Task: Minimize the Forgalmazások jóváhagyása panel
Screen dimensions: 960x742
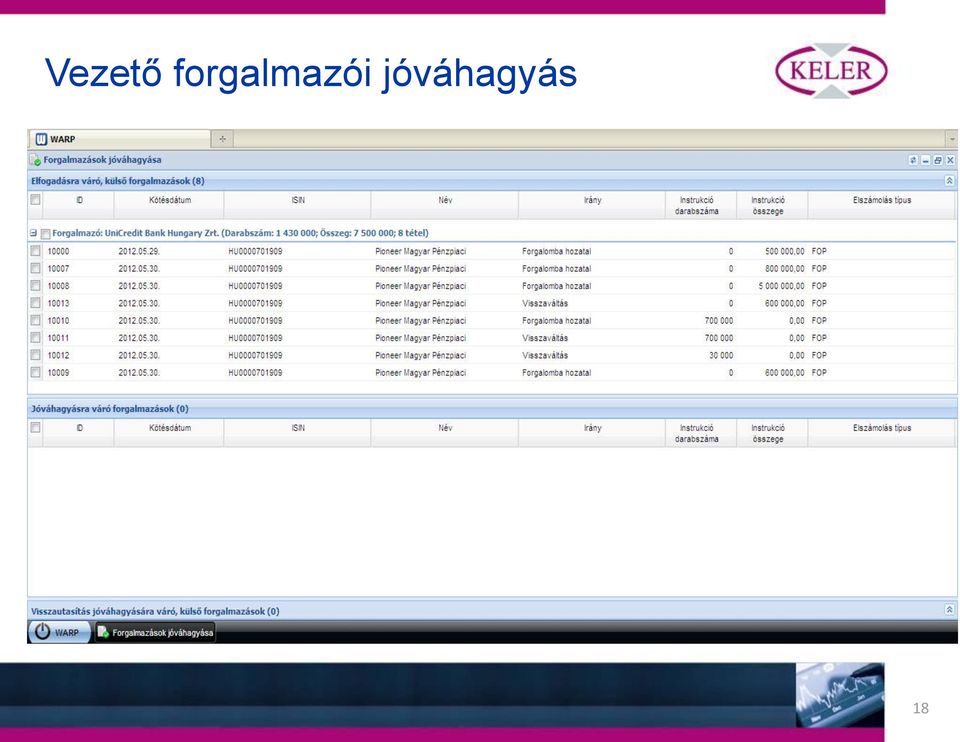Action: [x=925, y=160]
